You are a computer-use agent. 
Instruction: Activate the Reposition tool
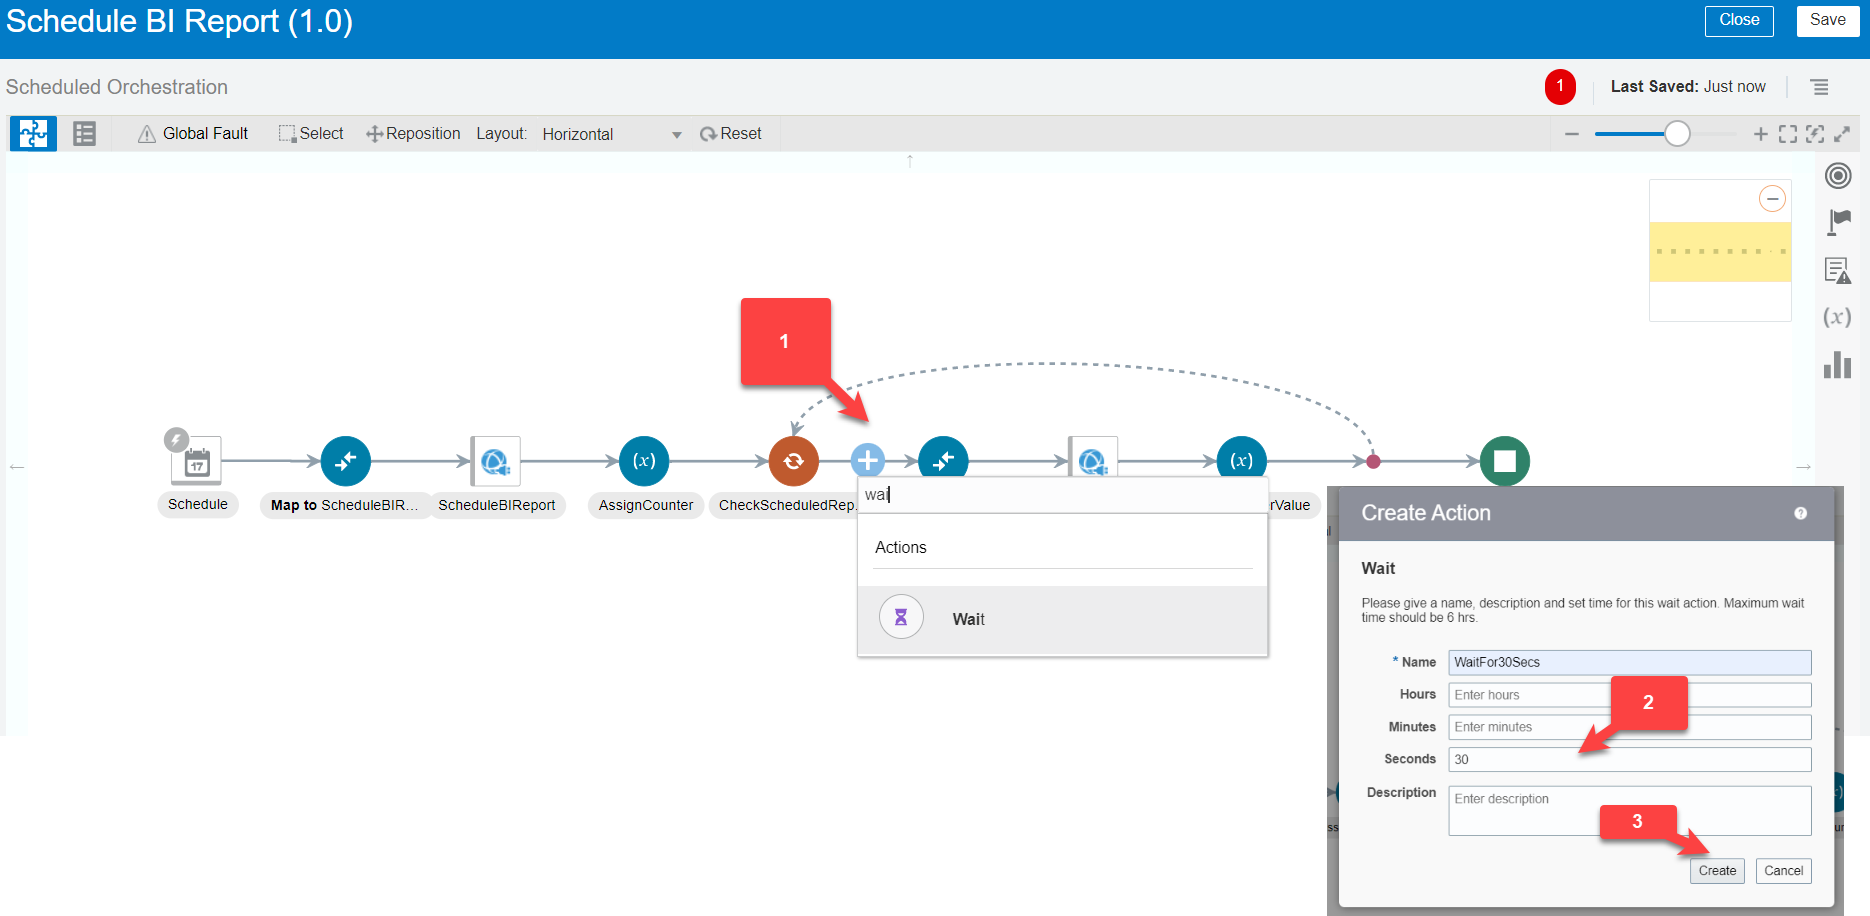(413, 134)
